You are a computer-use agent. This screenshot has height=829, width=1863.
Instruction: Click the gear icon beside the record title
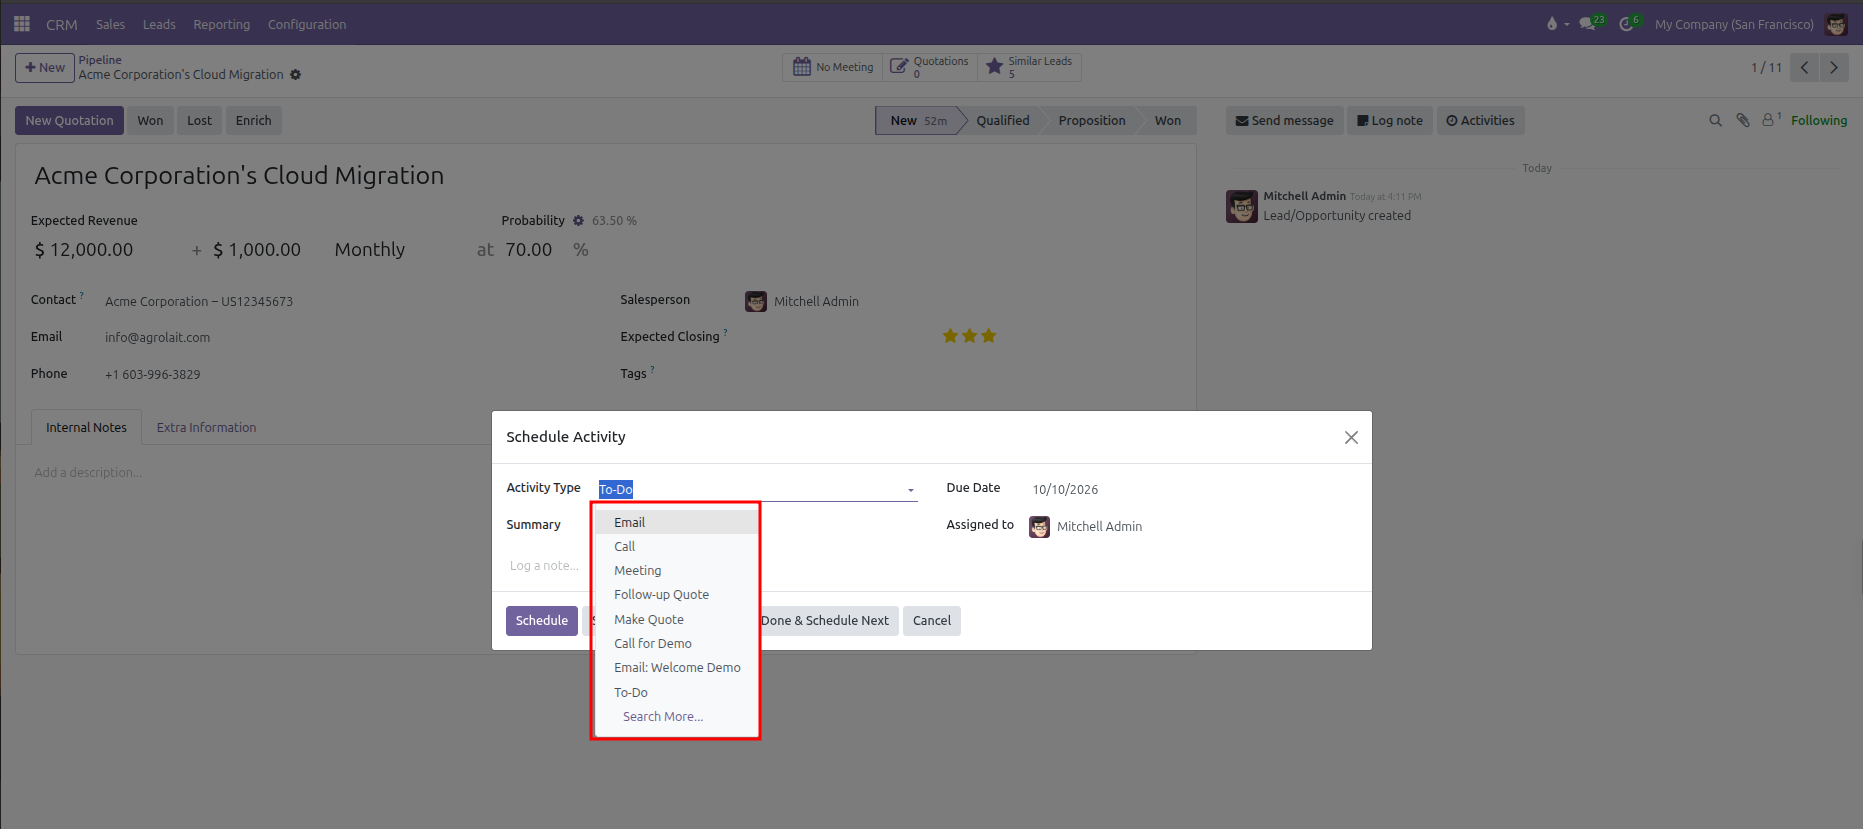[x=295, y=75]
